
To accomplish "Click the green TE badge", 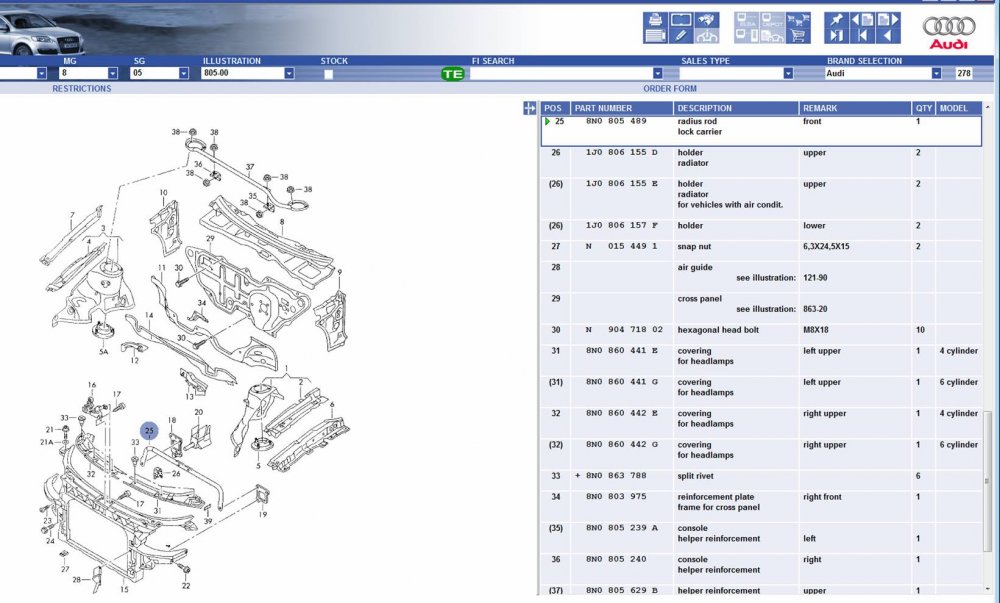I will (x=453, y=74).
